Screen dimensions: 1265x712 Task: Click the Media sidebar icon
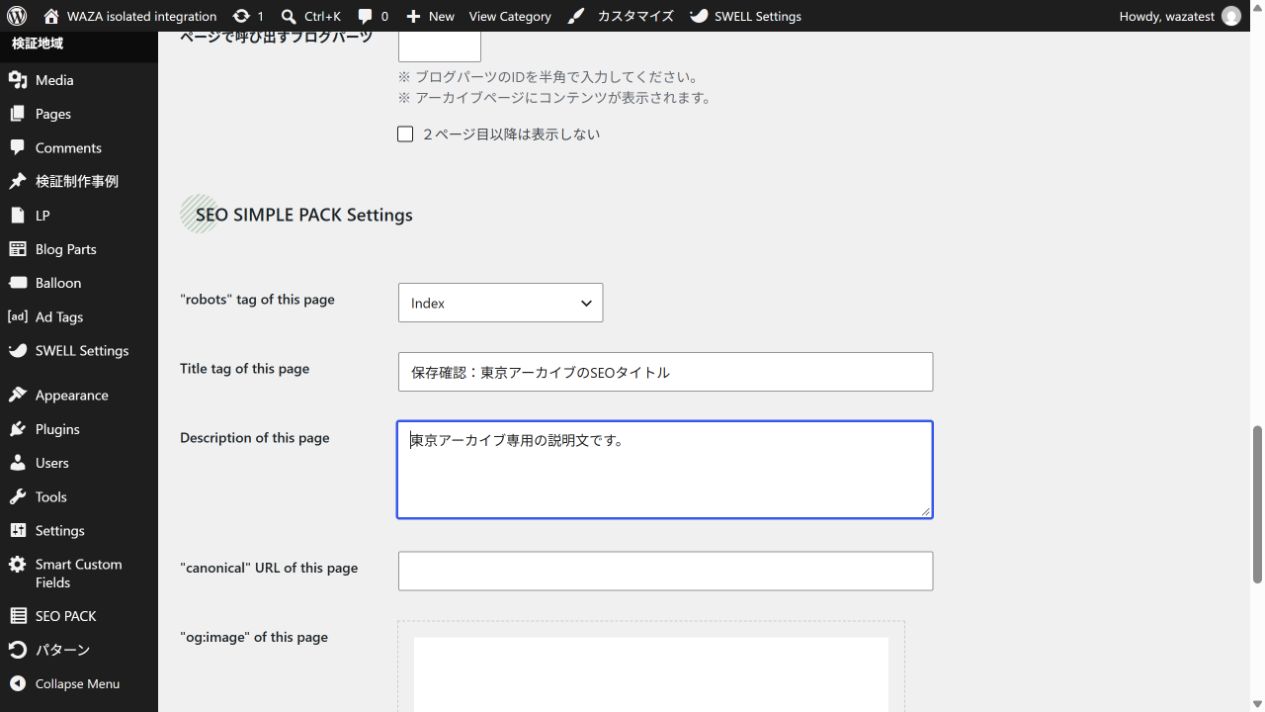(17, 80)
